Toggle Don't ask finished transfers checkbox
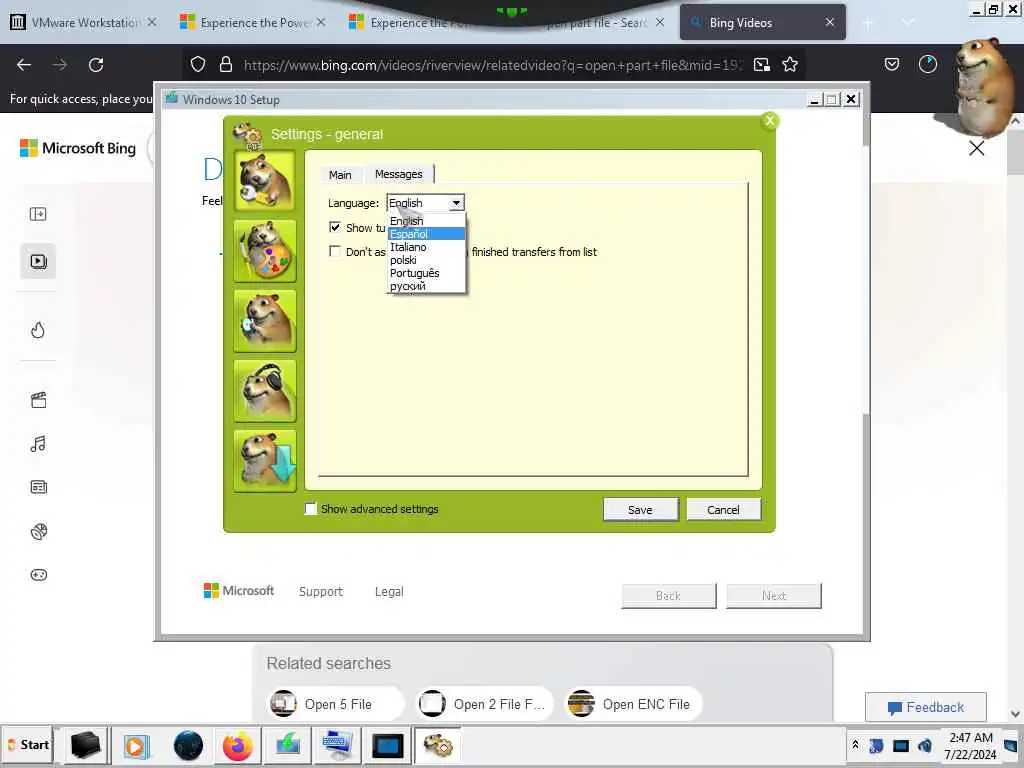Viewport: 1024px width, 768px height. click(x=335, y=251)
